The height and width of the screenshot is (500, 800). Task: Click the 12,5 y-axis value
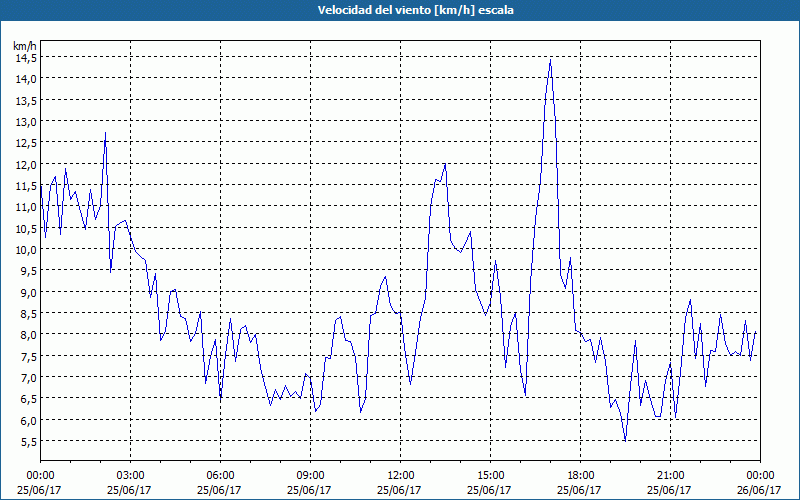(26, 143)
